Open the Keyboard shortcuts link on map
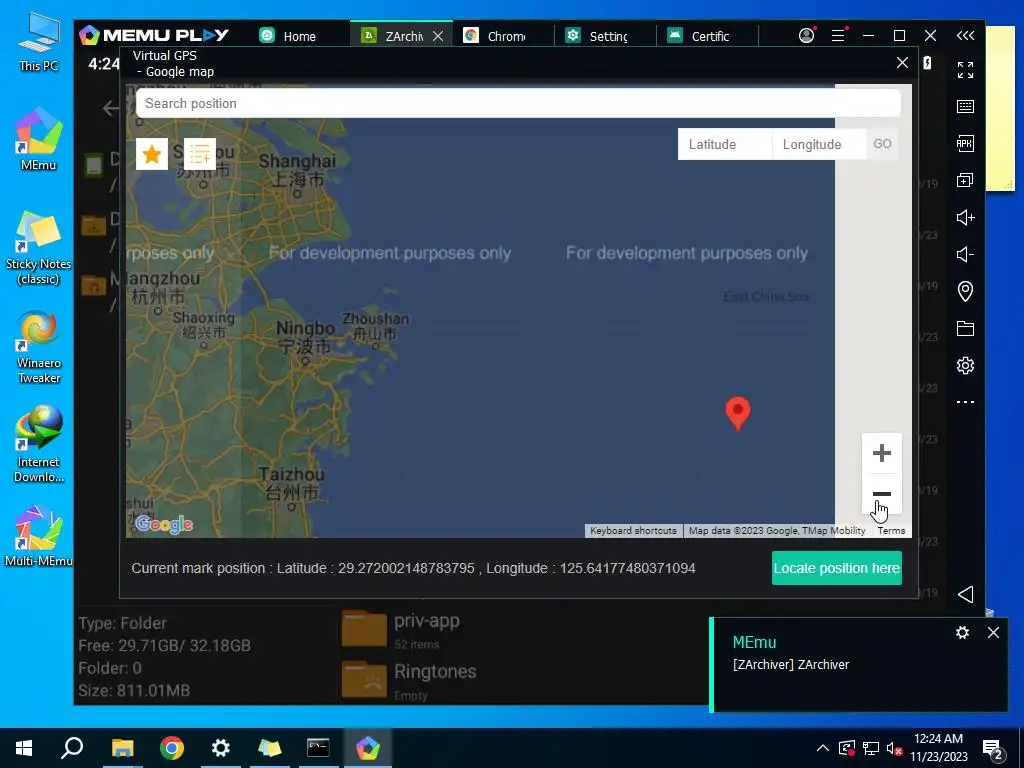Image resolution: width=1024 pixels, height=768 pixels. (x=633, y=531)
